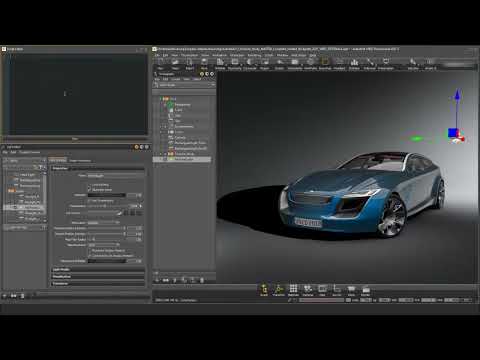
Task: Open the Render quick access icon
Action: coord(366,289)
